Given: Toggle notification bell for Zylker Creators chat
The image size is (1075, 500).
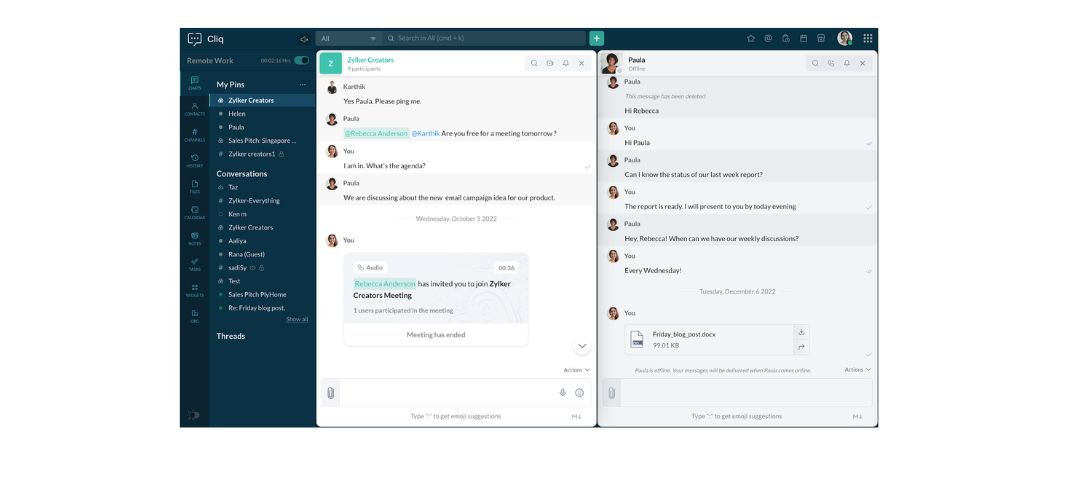Looking at the screenshot, I should point(565,63).
